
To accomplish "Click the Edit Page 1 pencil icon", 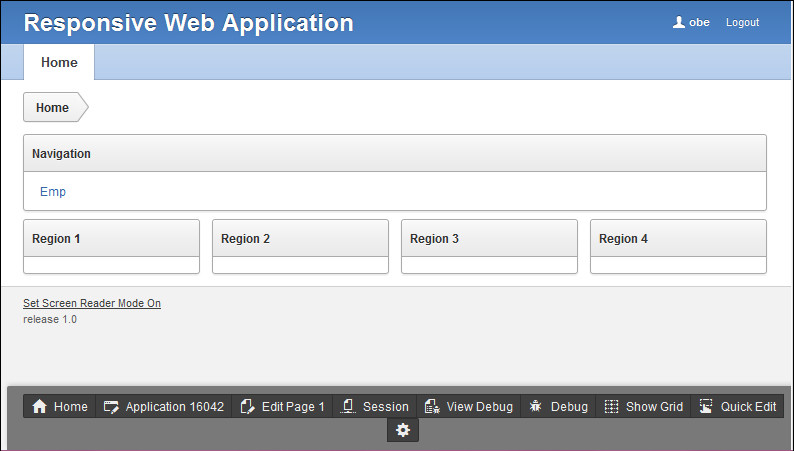I will [x=248, y=407].
